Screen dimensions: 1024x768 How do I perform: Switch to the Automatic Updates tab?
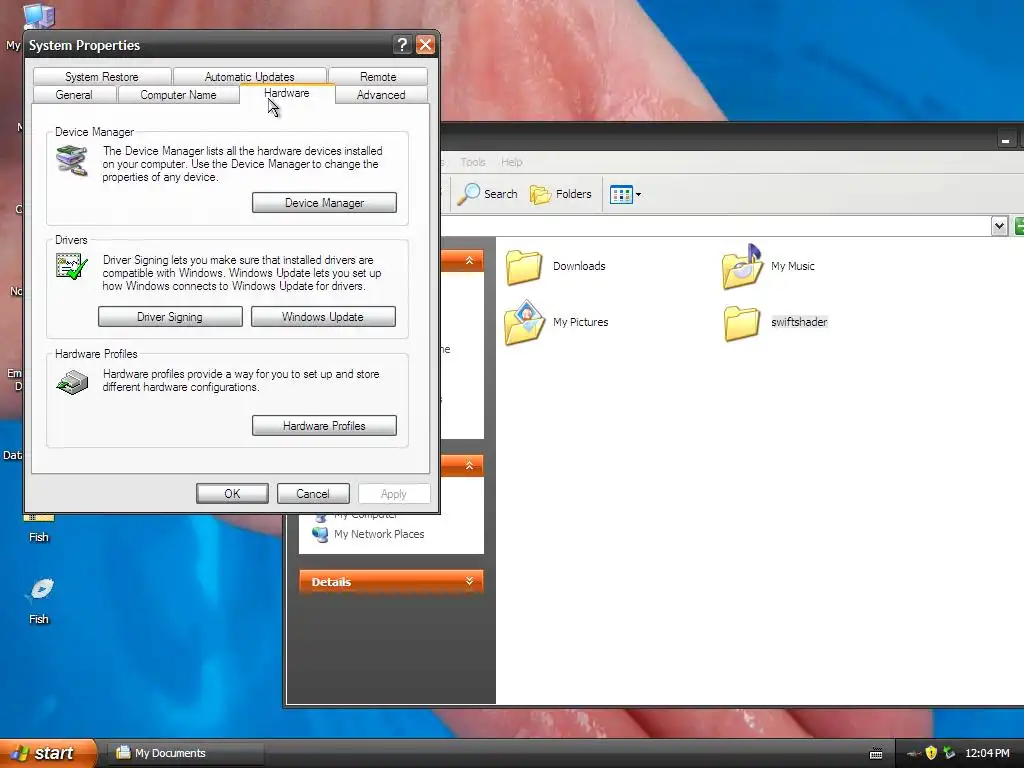(249, 76)
